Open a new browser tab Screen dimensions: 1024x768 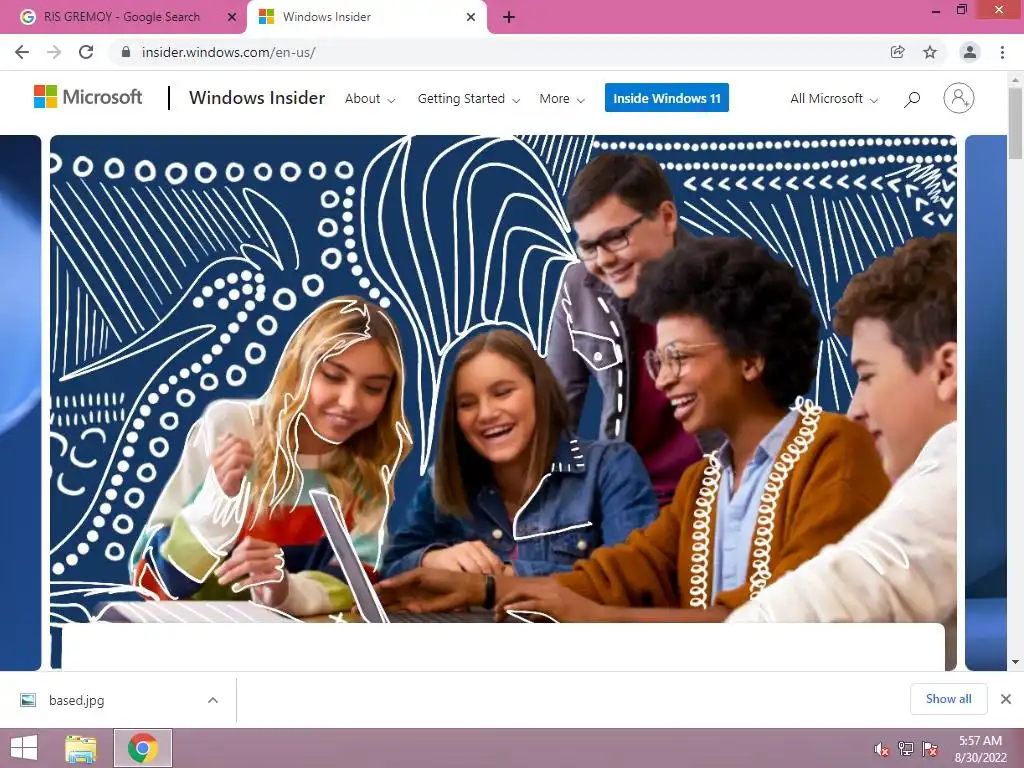(509, 17)
